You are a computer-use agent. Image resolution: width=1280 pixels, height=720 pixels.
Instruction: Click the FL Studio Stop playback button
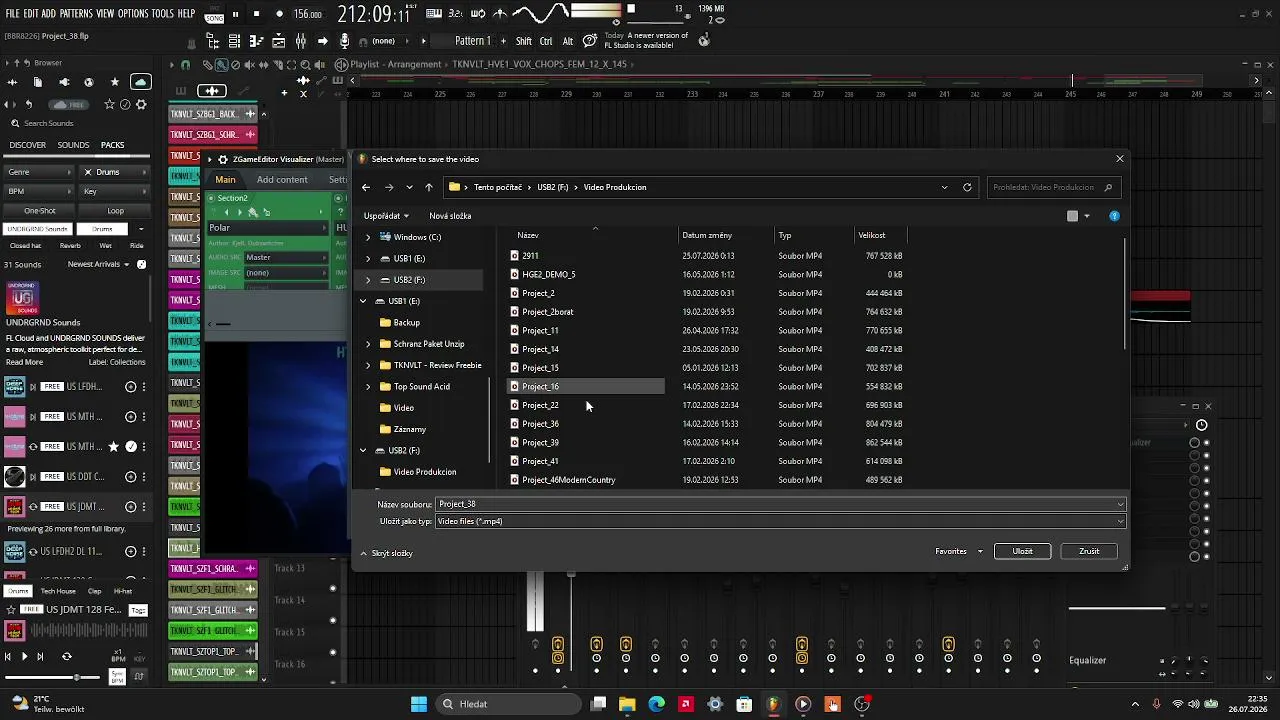click(x=256, y=14)
